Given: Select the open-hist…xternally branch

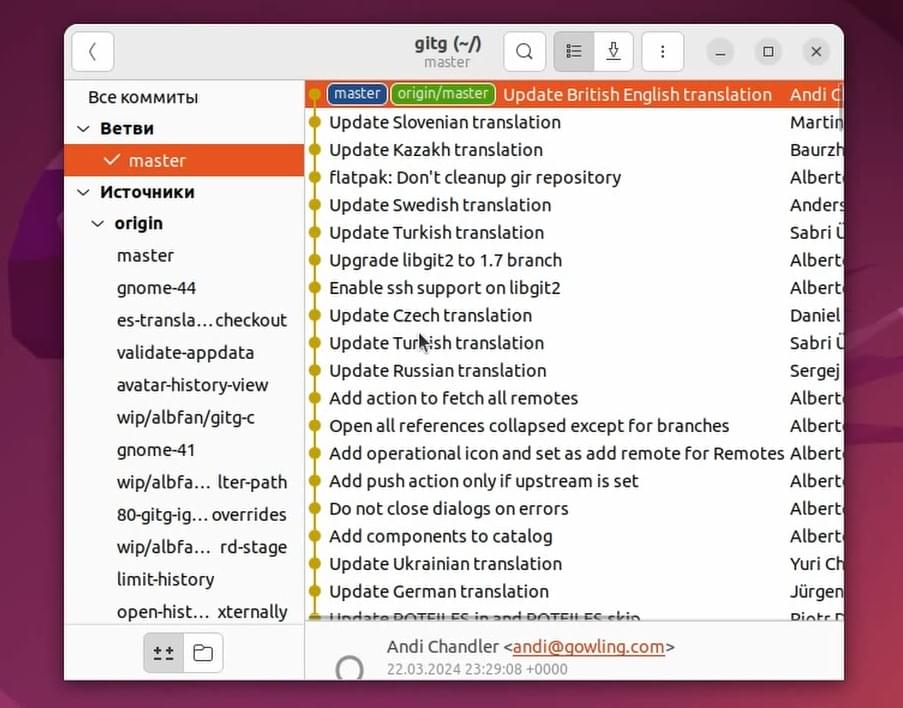Looking at the screenshot, I should coord(184,611).
